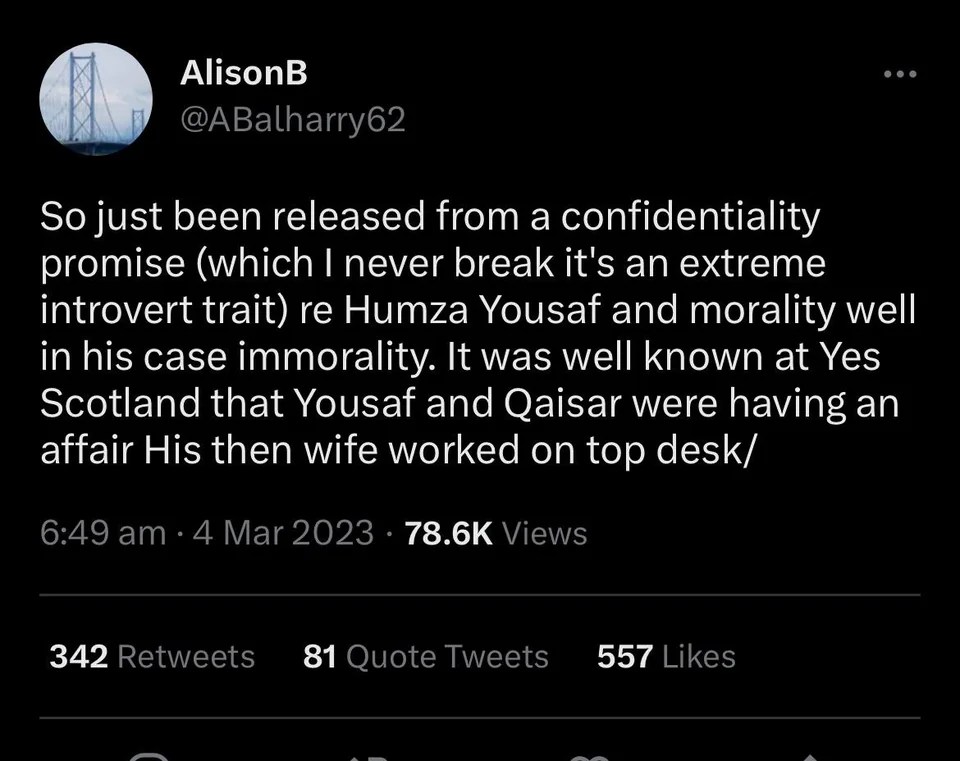The width and height of the screenshot is (960, 761).
Task: Open the three-dot more options menu
Action: pos(899,75)
